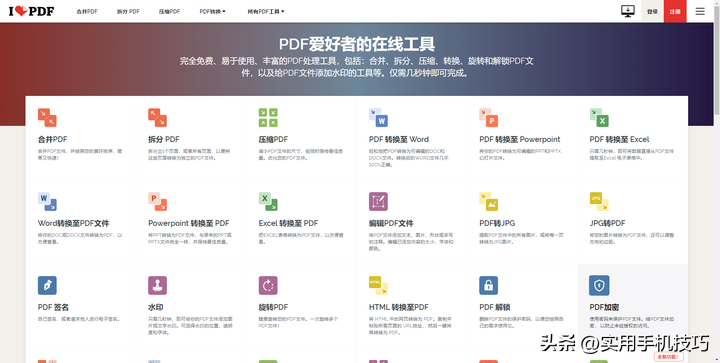720x363 pixels.
Task: Click the PDF 解锁 padlock icon
Action: tap(489, 285)
